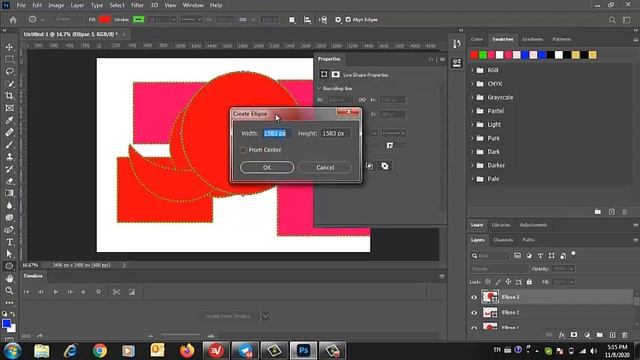Hide the second Ellipse layer
This screenshot has height=360, width=640.
coord(474,313)
